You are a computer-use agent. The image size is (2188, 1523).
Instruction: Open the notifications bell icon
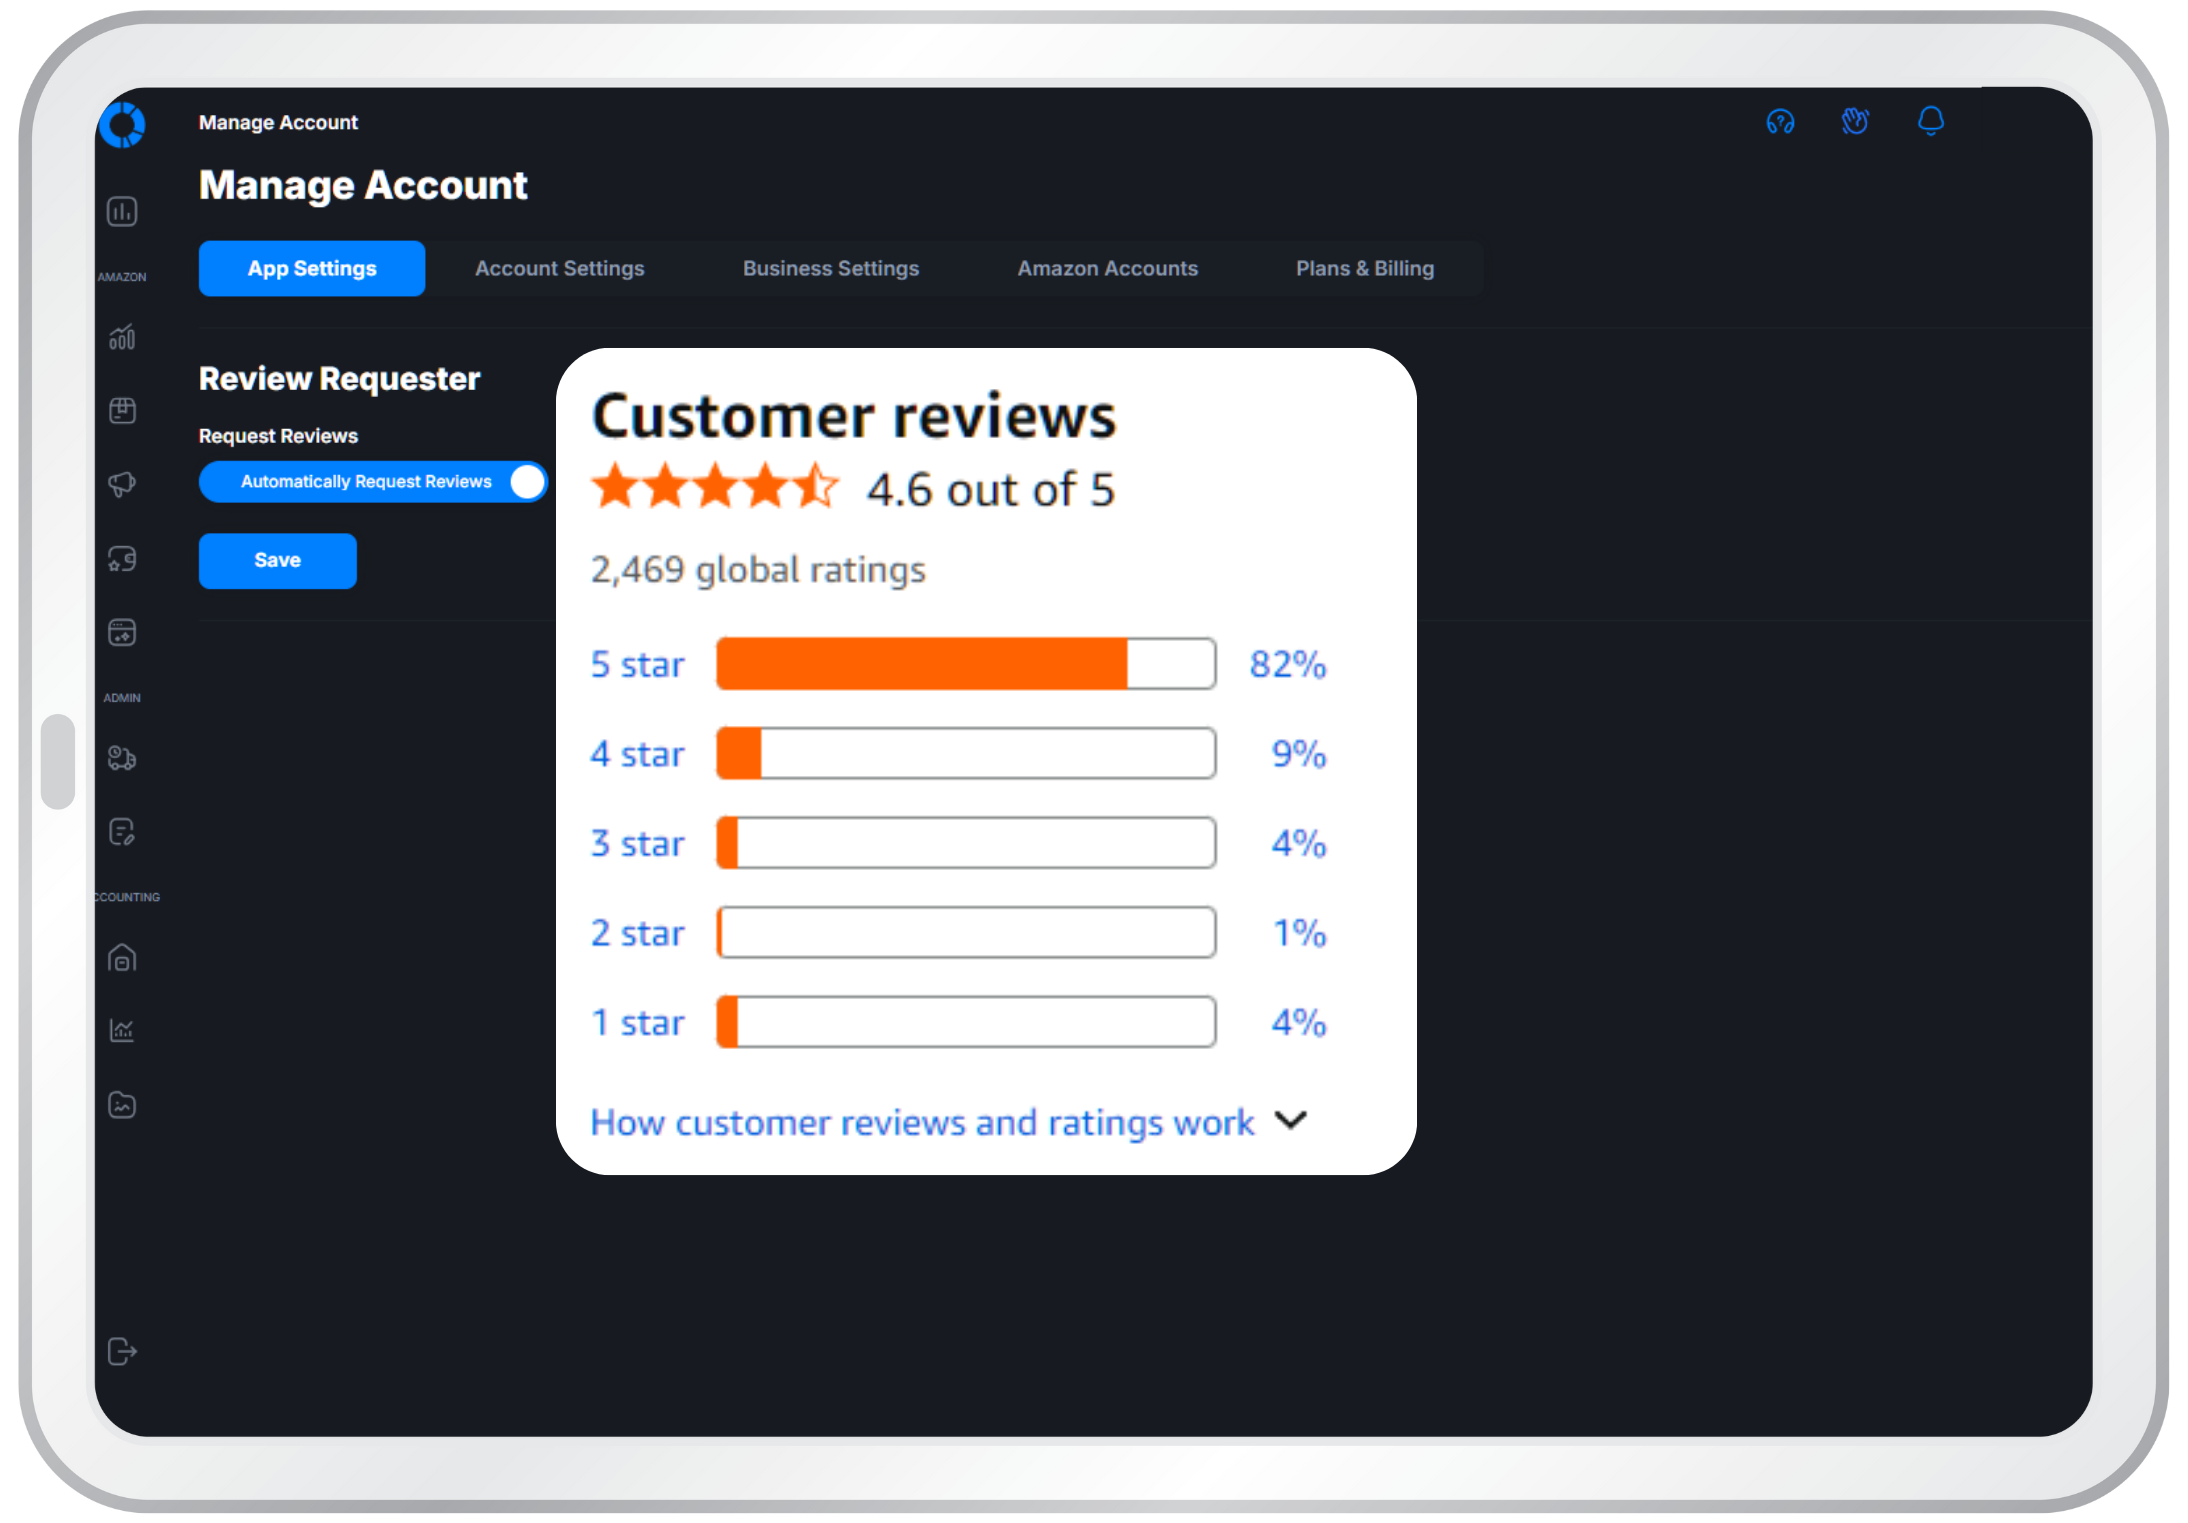tap(1931, 122)
